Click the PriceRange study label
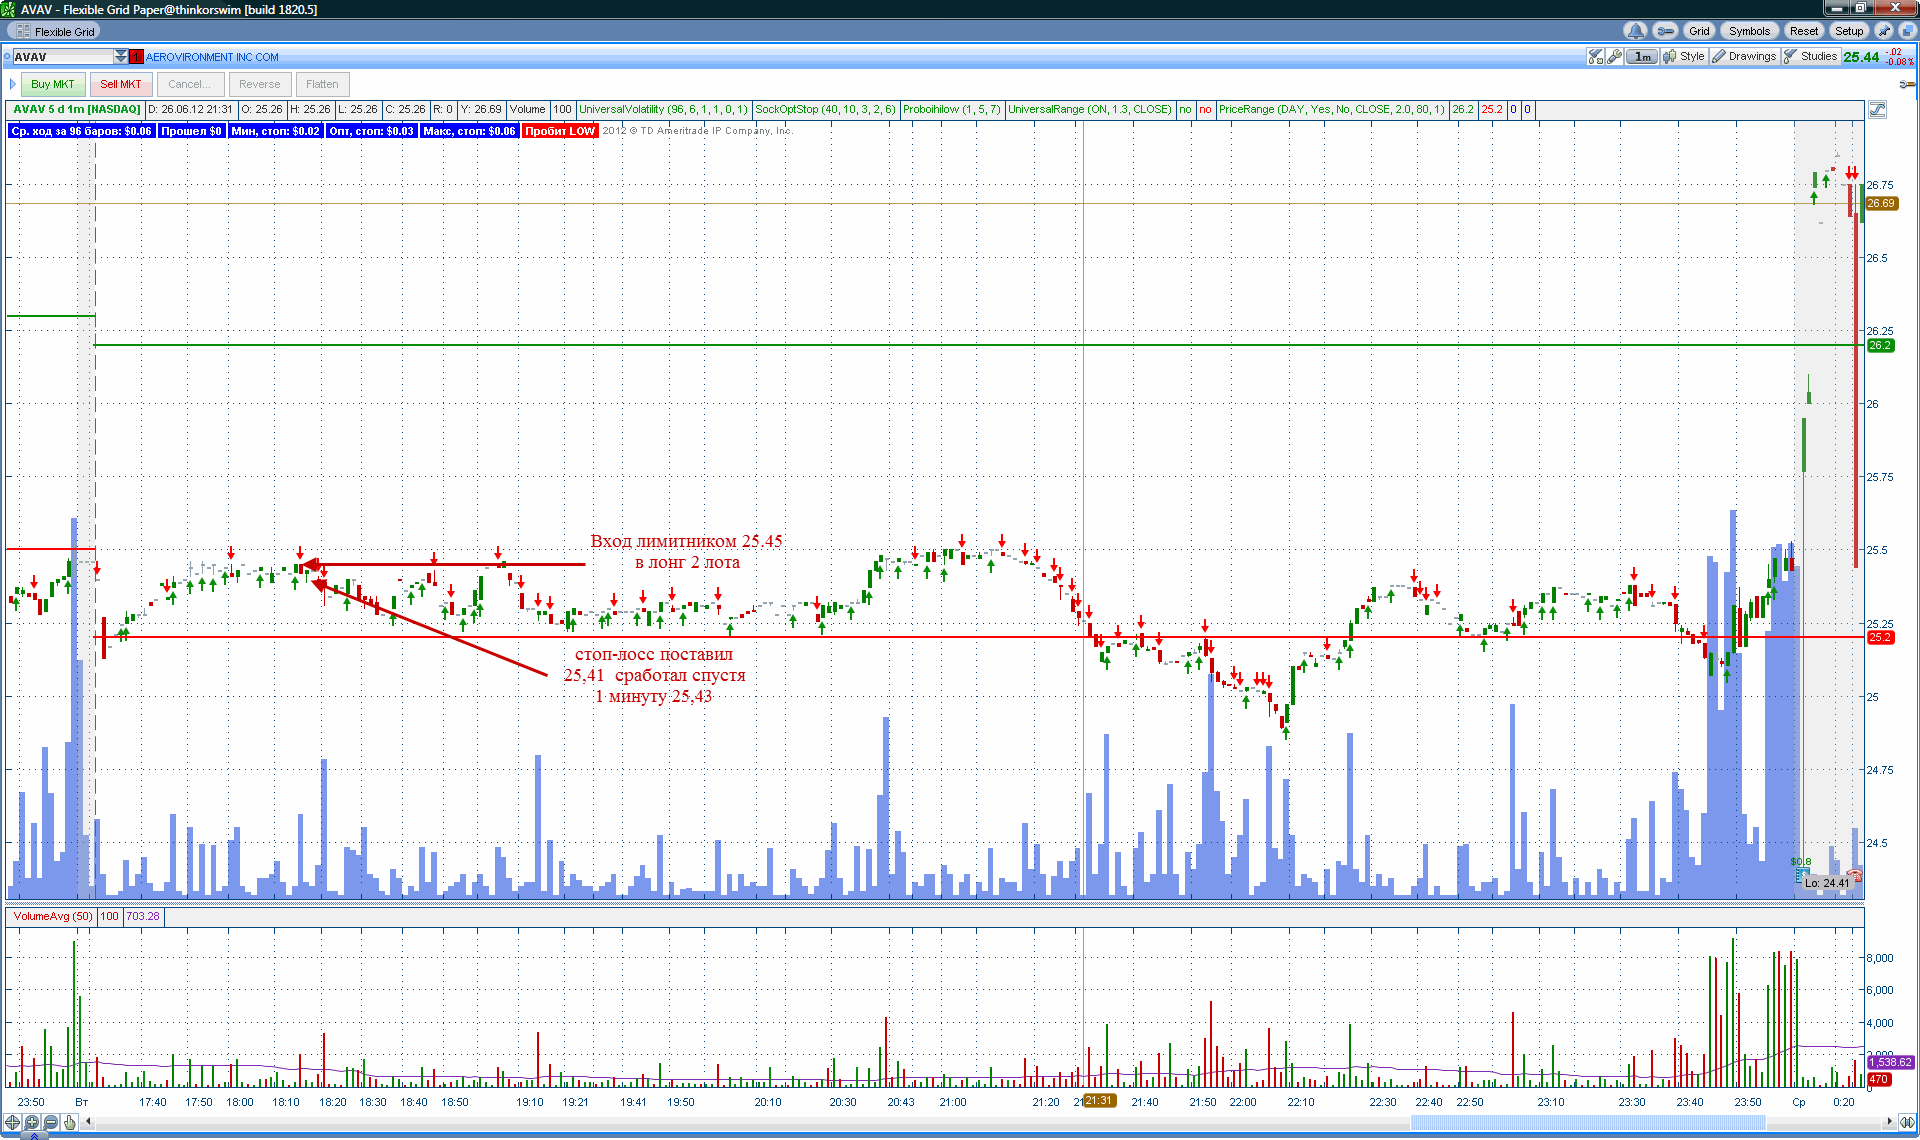The width and height of the screenshot is (1920, 1140). [x=1331, y=109]
